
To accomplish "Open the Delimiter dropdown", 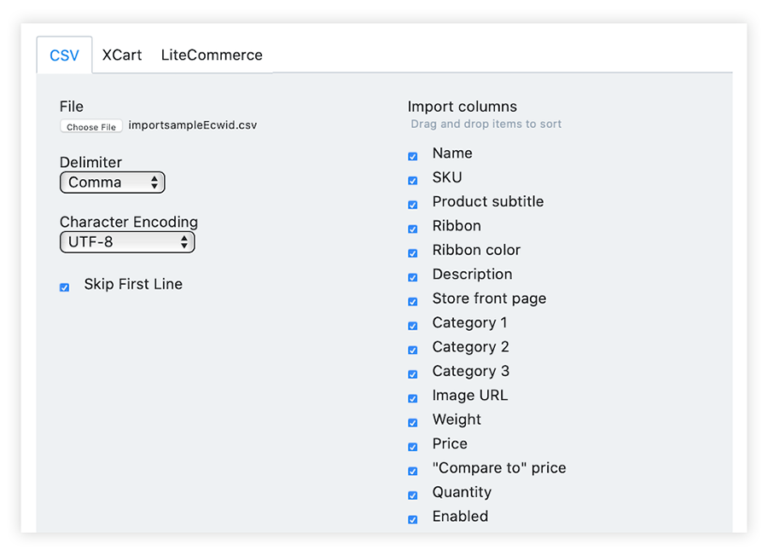I will click(x=112, y=183).
